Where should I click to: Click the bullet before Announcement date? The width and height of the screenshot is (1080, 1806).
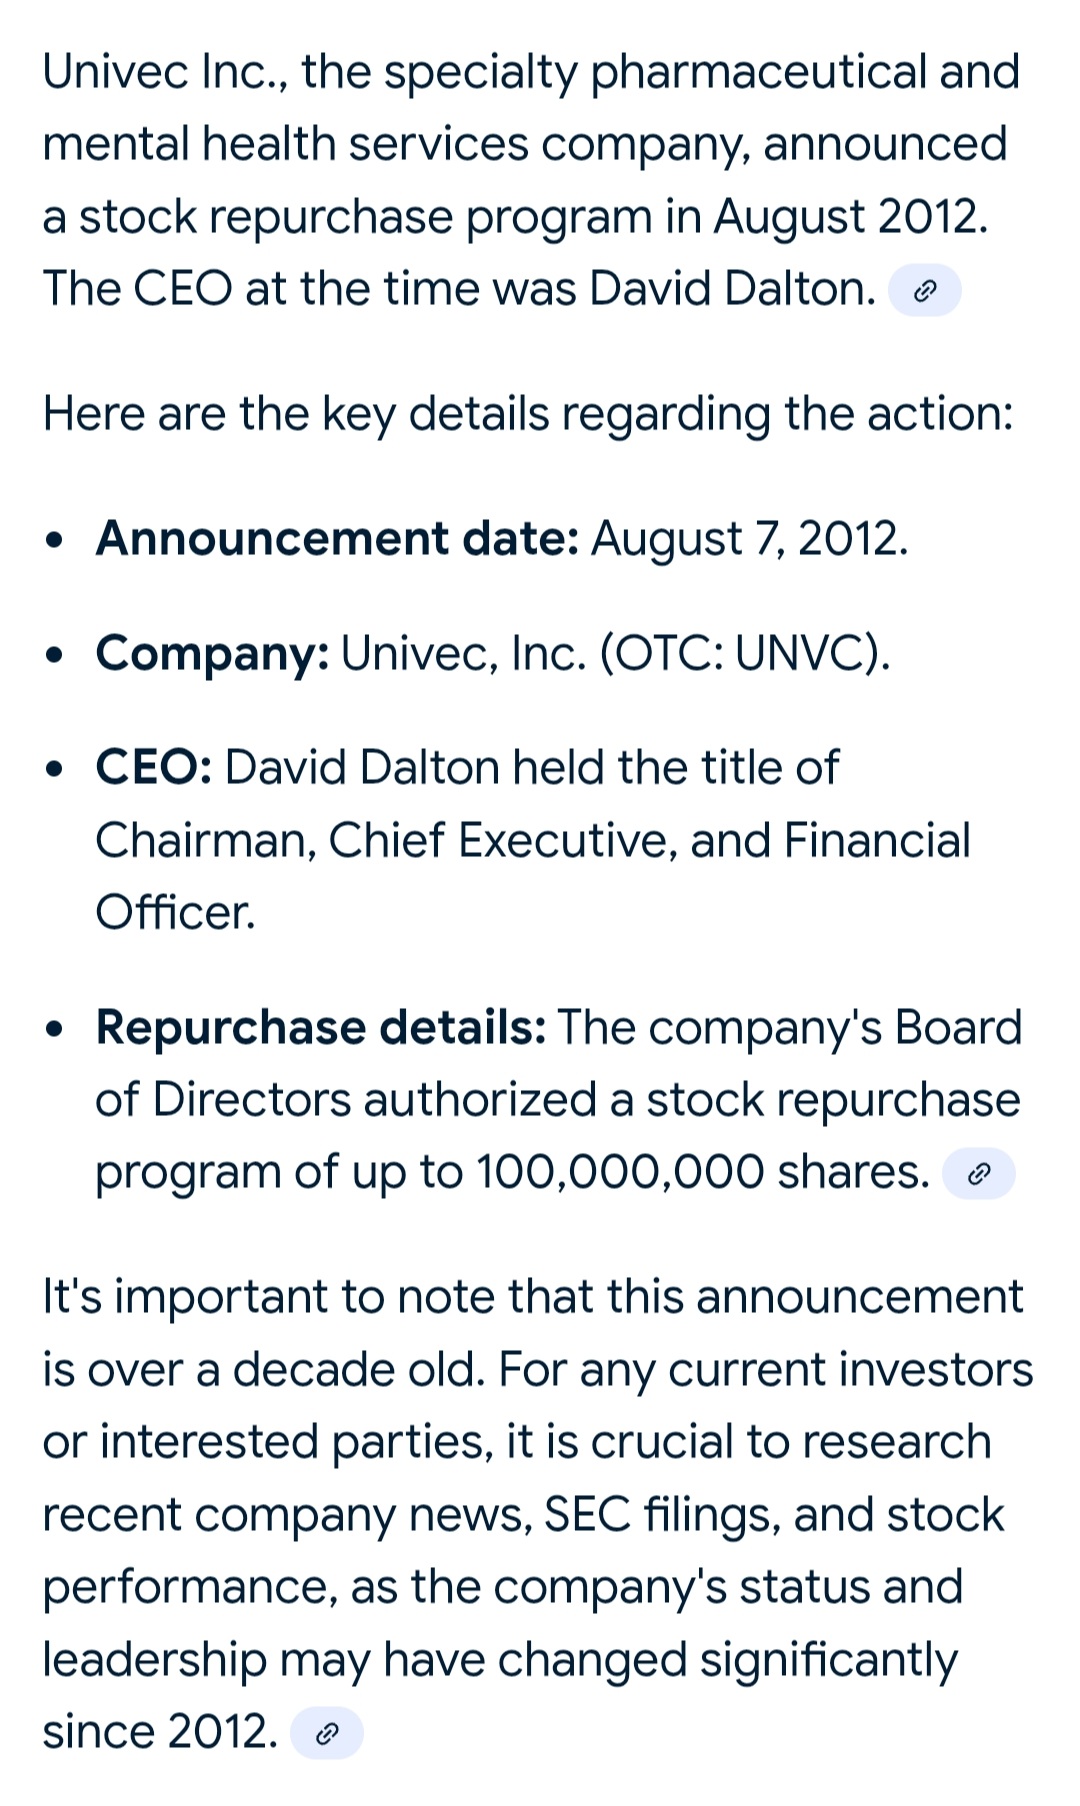57,541
